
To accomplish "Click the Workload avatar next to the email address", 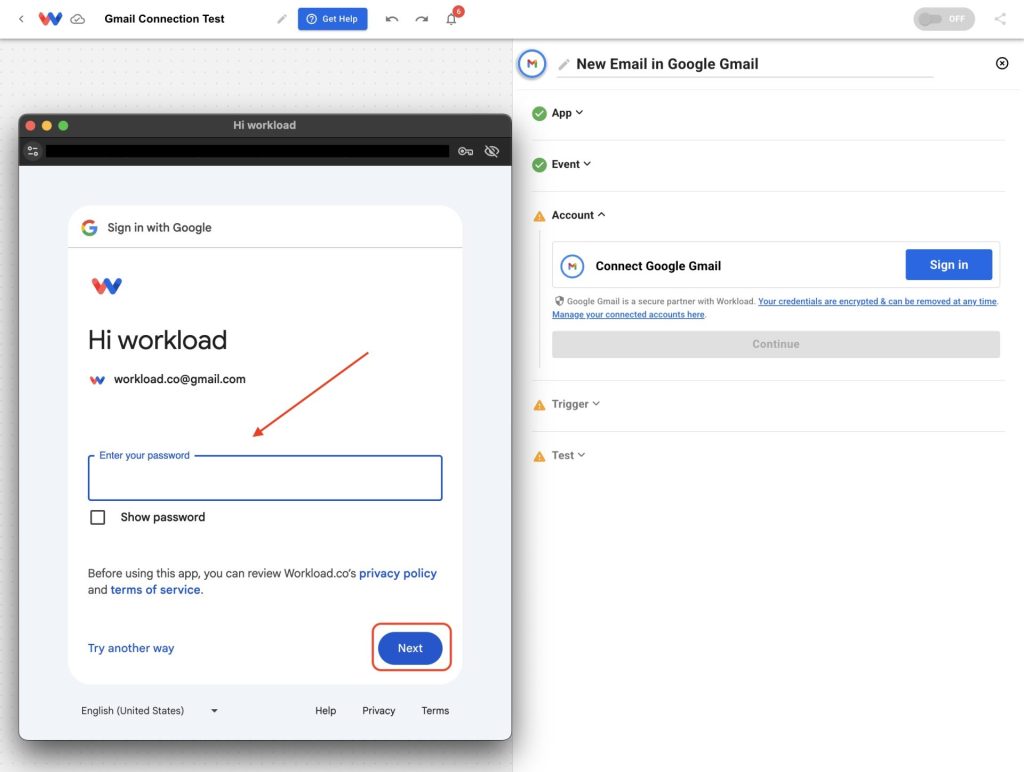I will 97,379.
